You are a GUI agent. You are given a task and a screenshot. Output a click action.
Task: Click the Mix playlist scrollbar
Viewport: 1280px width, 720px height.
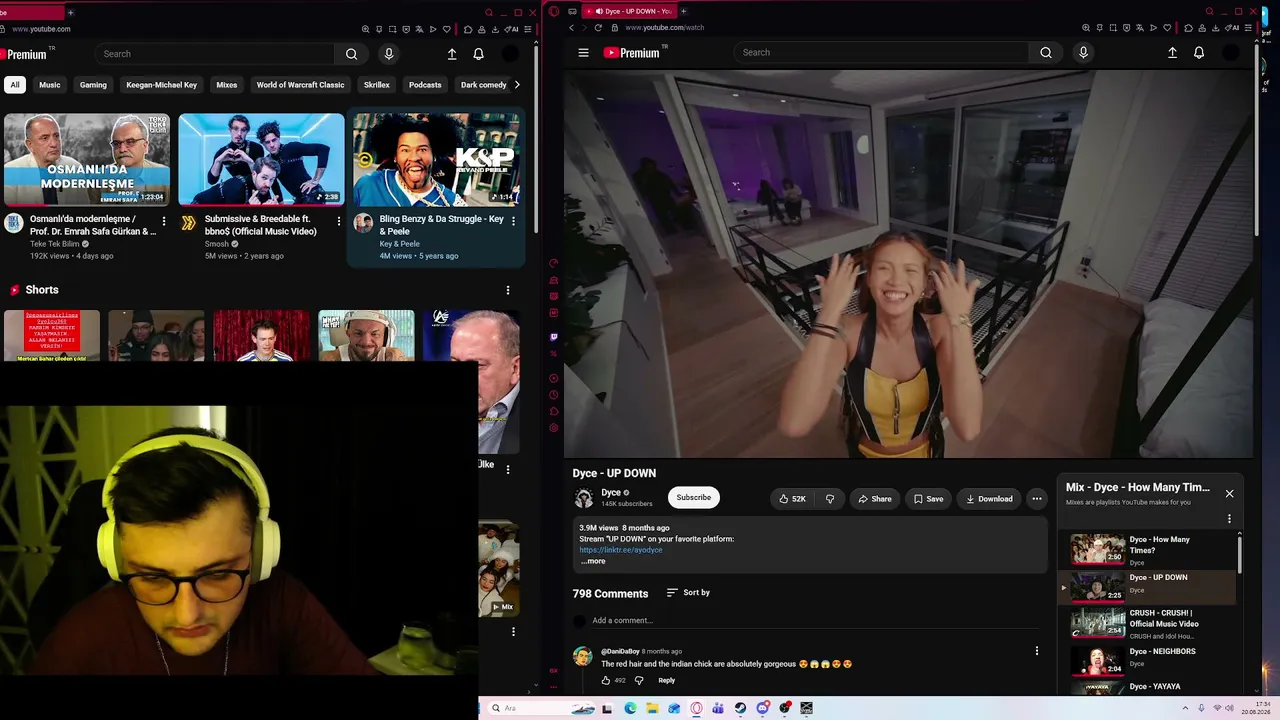[x=1240, y=553]
